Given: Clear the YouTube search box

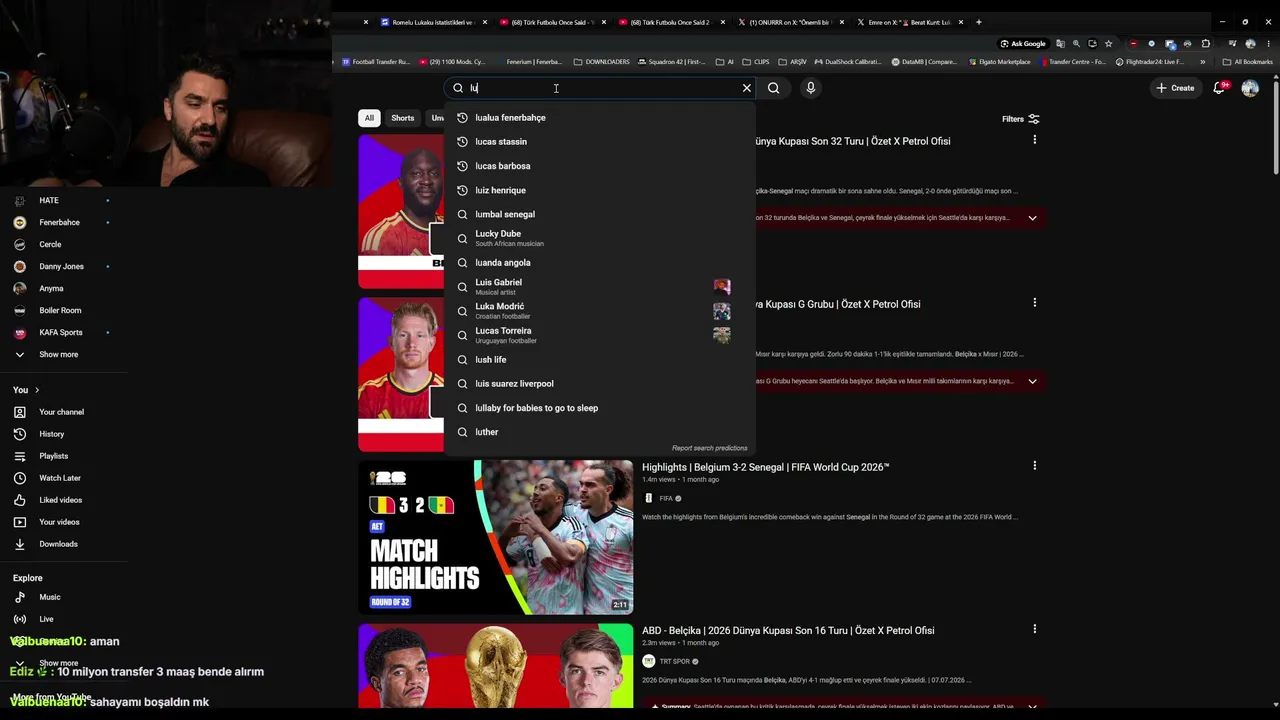Looking at the screenshot, I should (746, 88).
